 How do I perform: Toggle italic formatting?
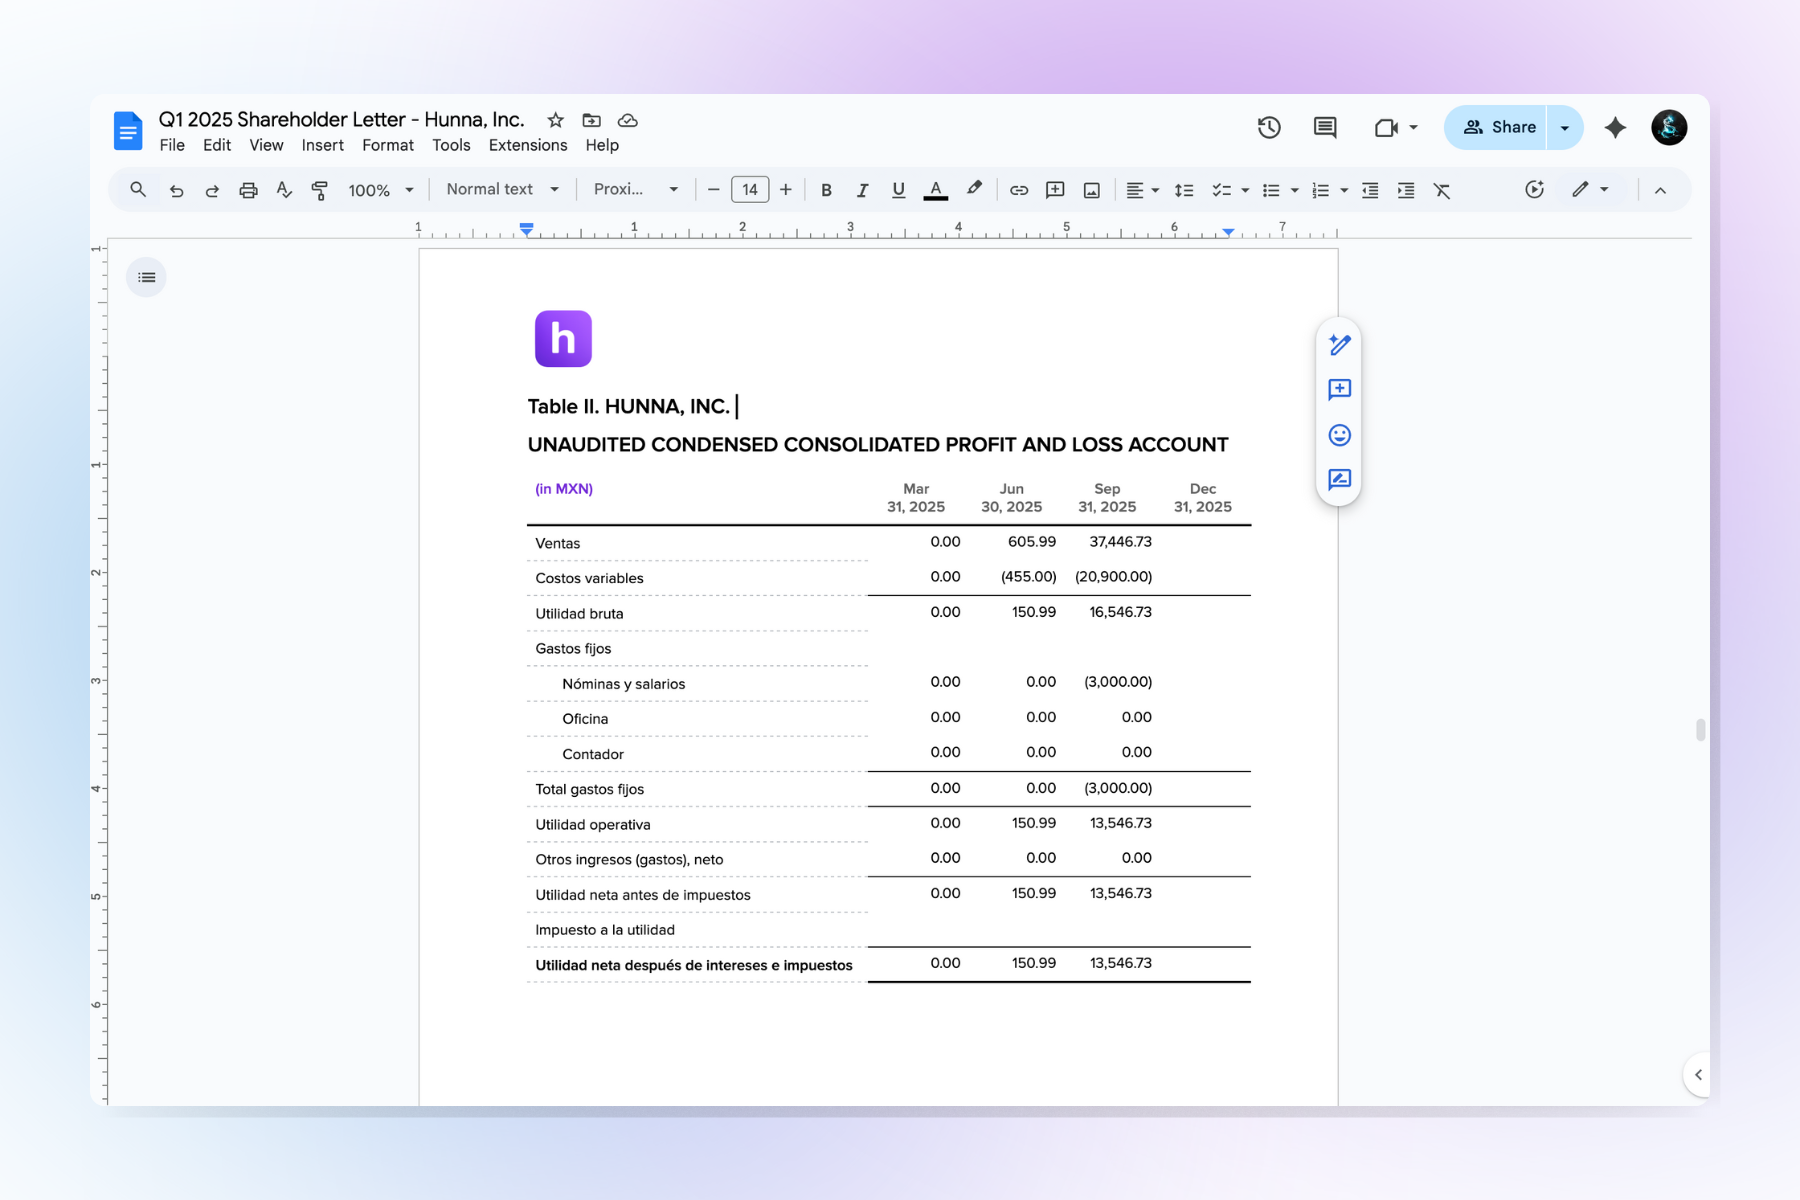pos(862,190)
